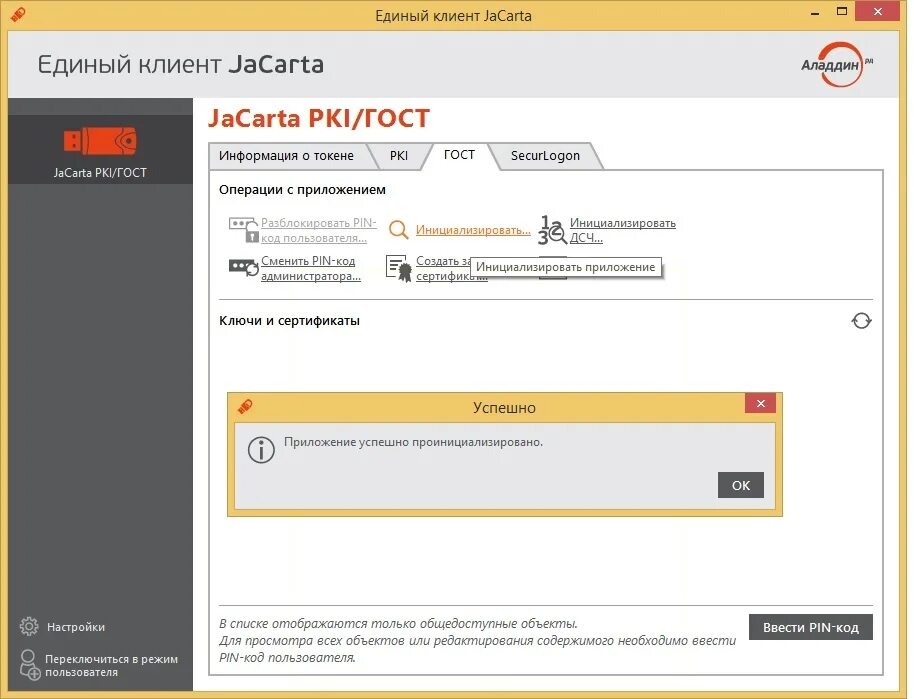Minimize the Единый клиент JaCarta window
This screenshot has width=914, height=699.
pyautogui.click(x=815, y=13)
